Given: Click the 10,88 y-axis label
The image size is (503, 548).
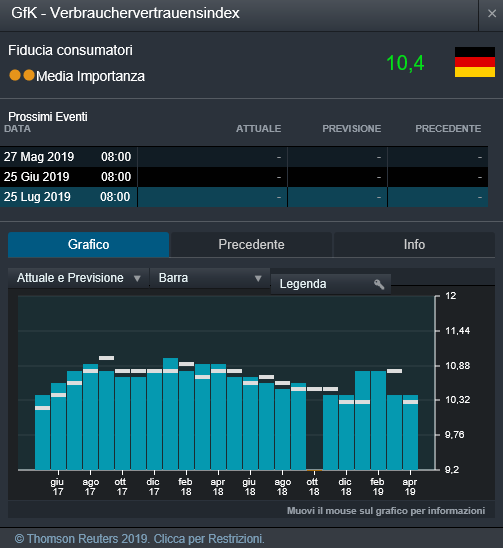Looking at the screenshot, I should (x=457, y=366).
